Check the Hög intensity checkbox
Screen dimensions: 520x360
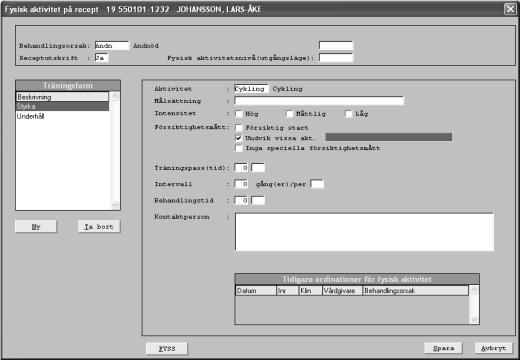239,114
